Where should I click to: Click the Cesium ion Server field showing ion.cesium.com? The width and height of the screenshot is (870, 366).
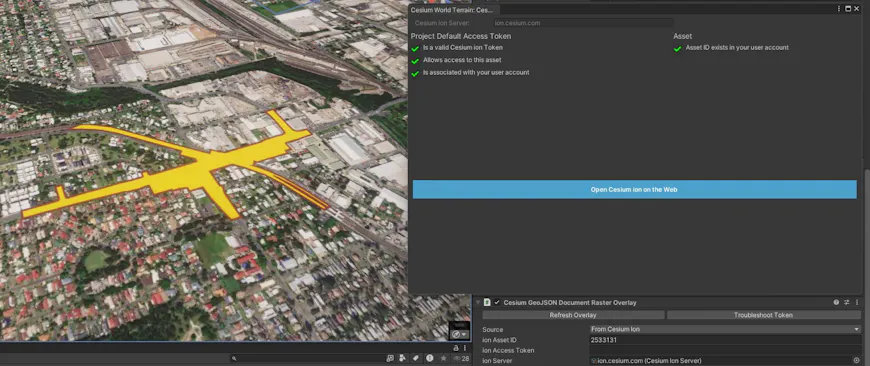(583, 23)
